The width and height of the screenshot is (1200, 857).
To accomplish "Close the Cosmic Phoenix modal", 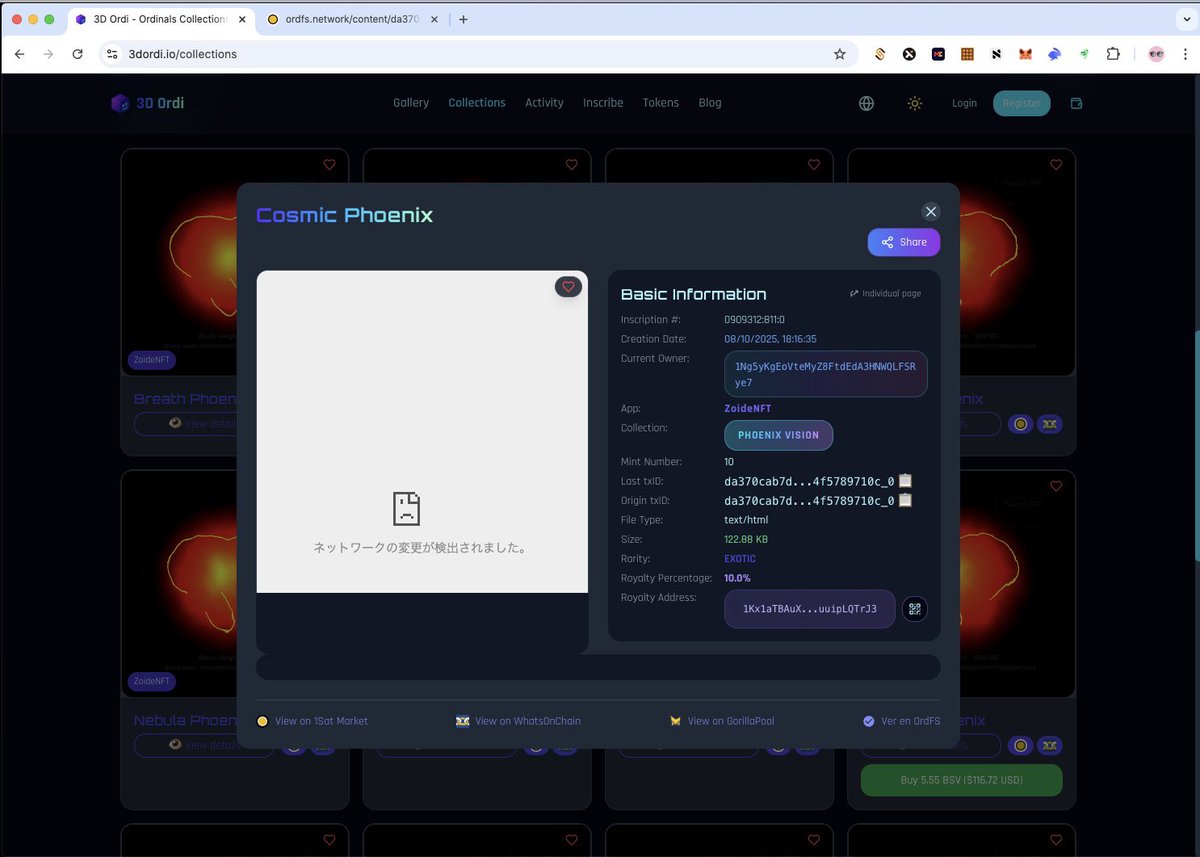I will click(x=931, y=211).
